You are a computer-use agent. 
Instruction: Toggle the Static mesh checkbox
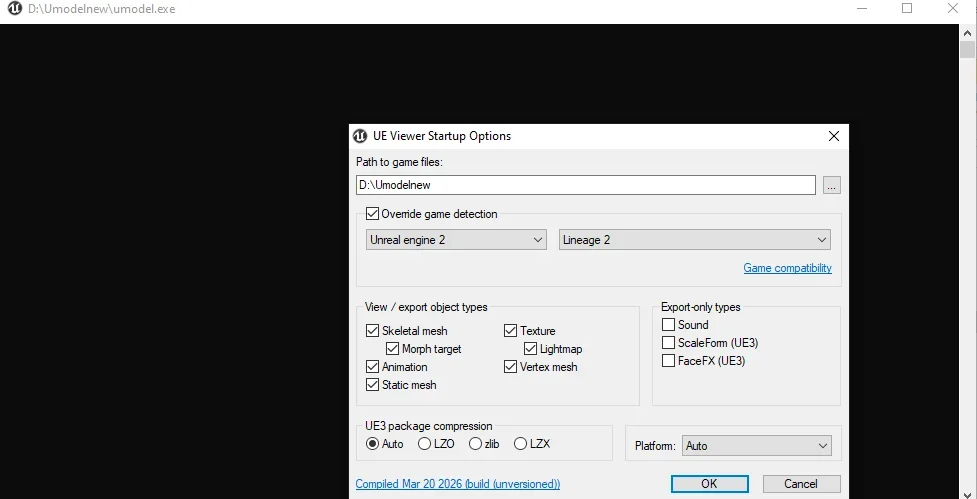373,385
